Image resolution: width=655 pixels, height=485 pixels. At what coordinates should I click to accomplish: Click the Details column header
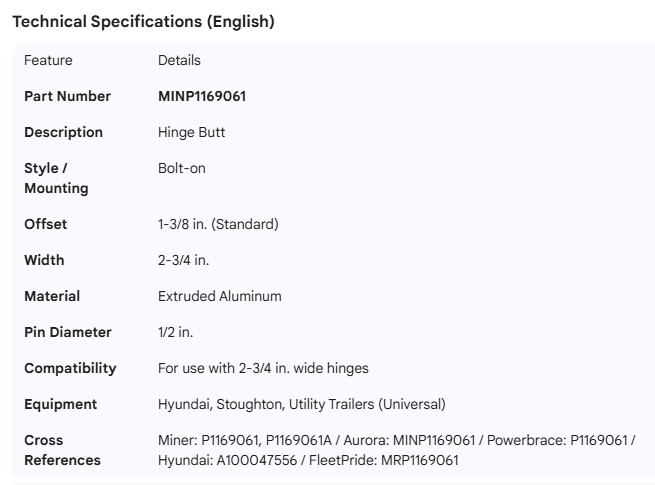point(179,60)
